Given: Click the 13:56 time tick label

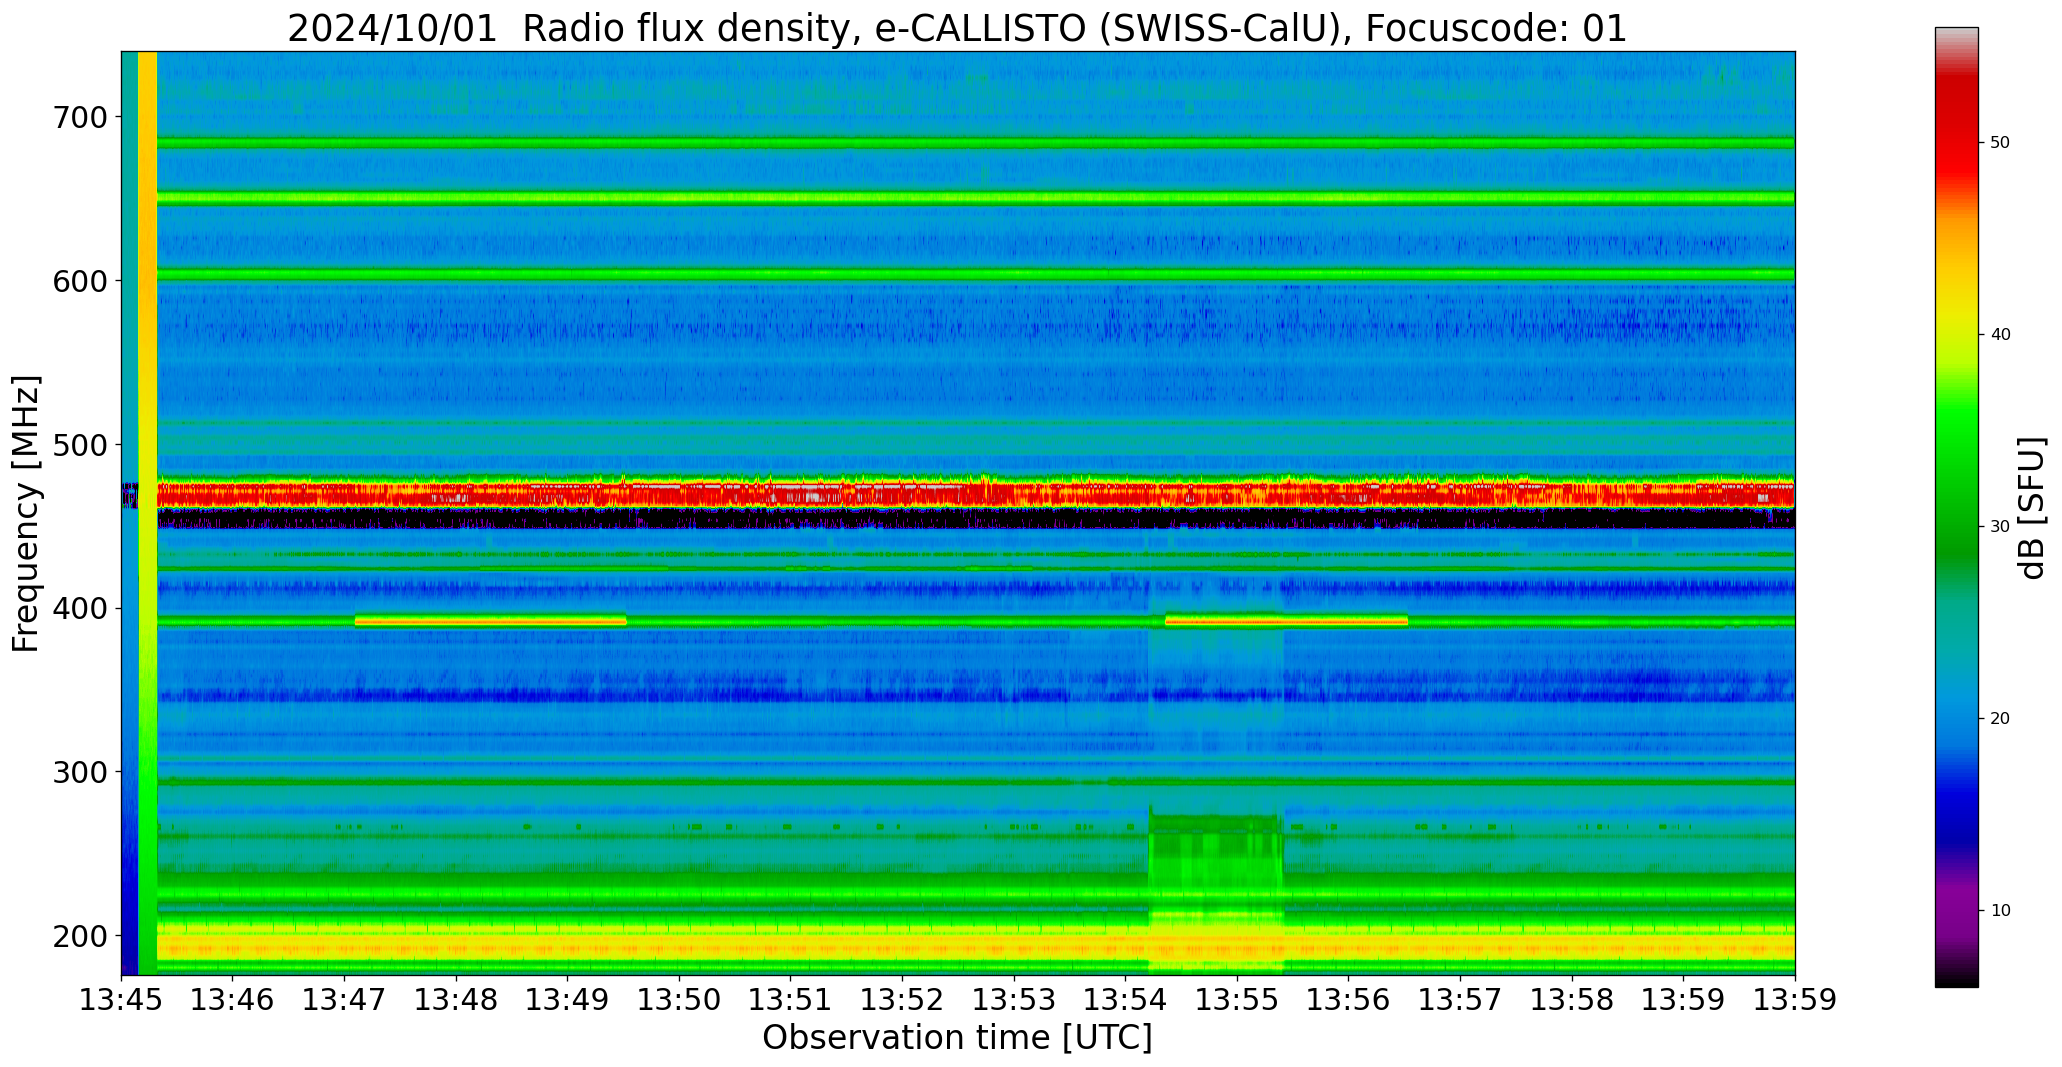Looking at the screenshot, I should [1349, 1000].
